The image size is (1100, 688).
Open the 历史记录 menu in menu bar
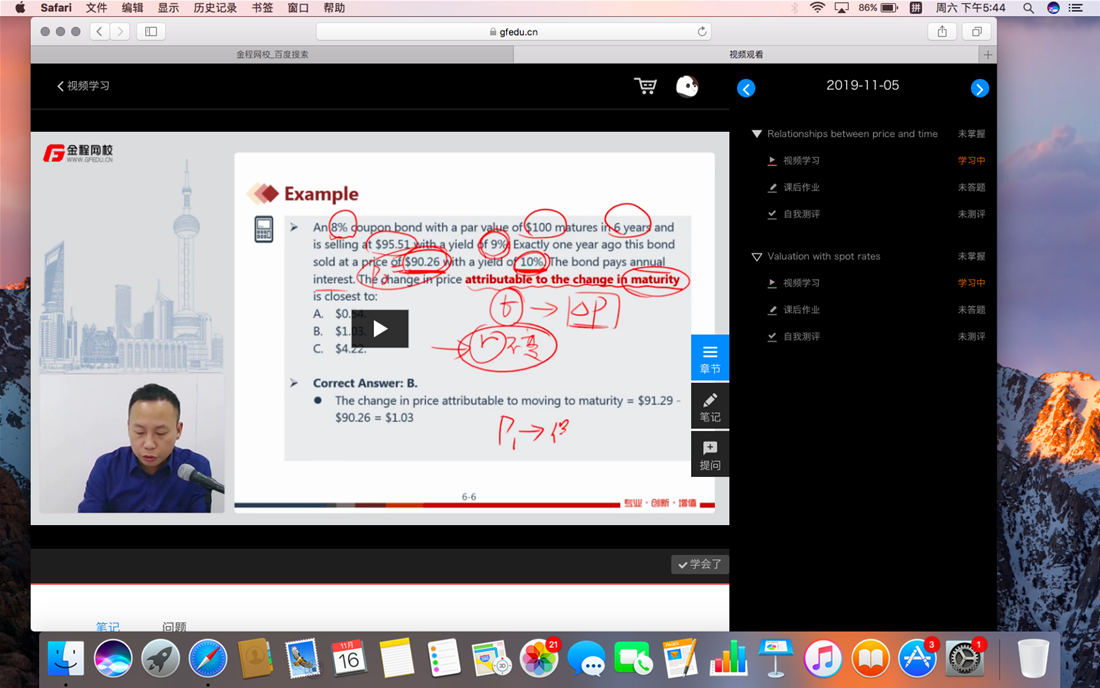(x=215, y=8)
